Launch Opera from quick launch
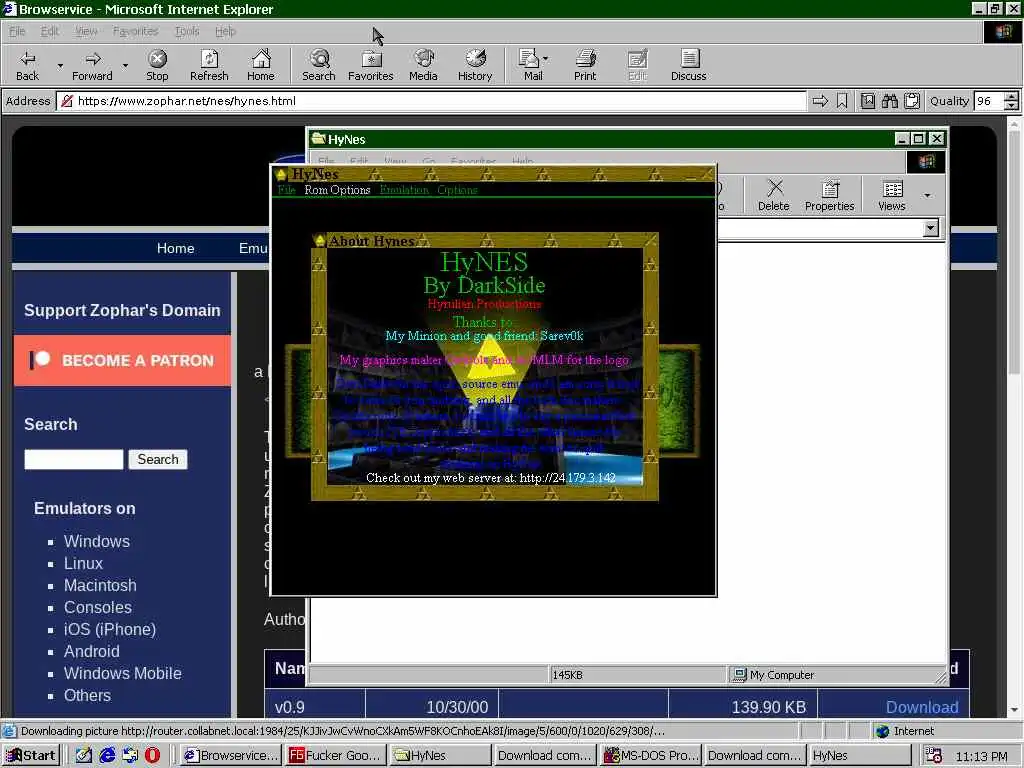Screen dimensions: 1024x768 point(152,756)
